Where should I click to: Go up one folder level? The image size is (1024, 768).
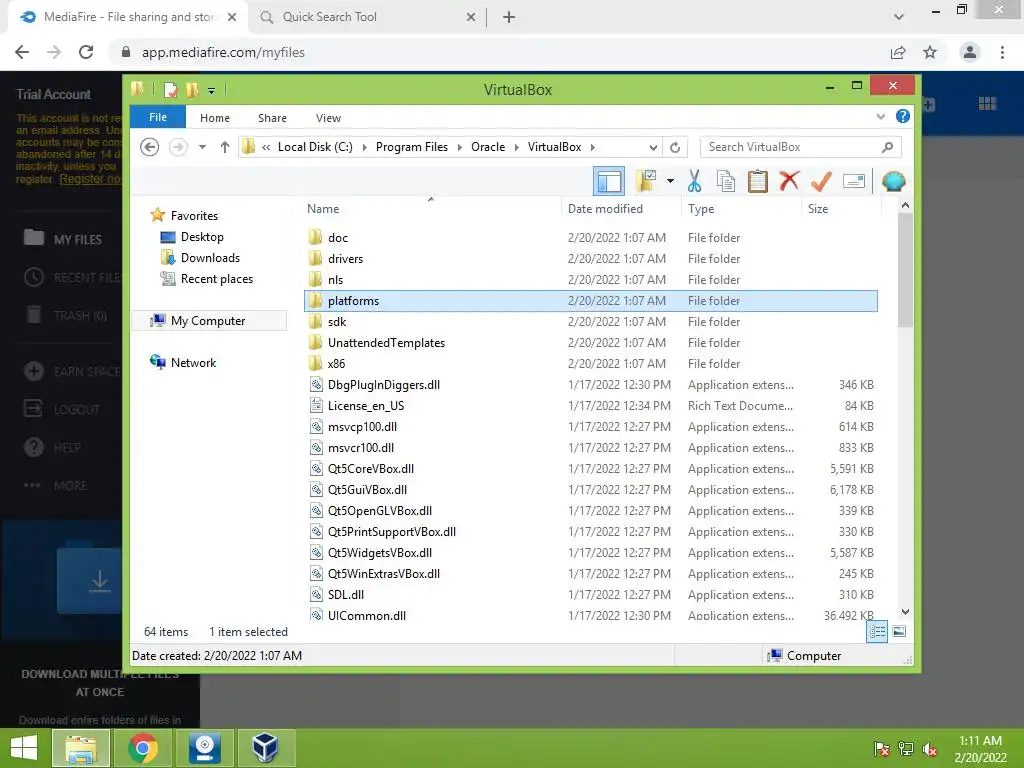coord(225,147)
